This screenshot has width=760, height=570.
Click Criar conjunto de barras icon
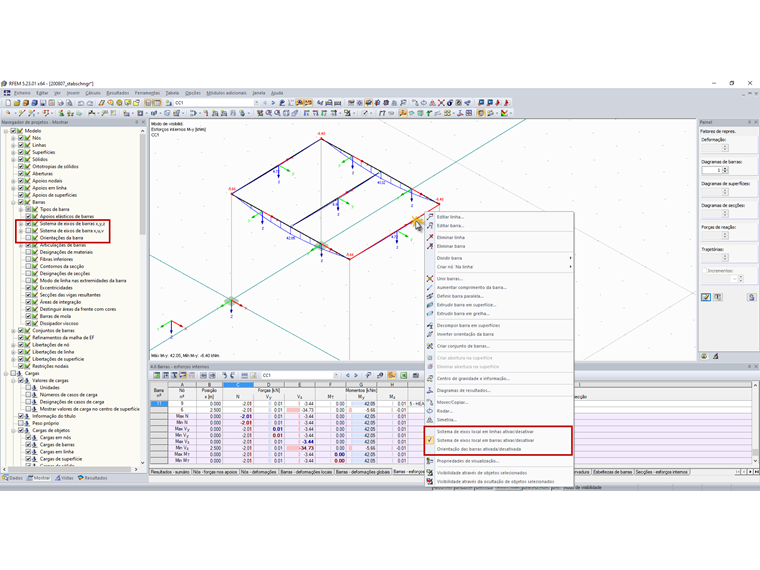[430, 346]
